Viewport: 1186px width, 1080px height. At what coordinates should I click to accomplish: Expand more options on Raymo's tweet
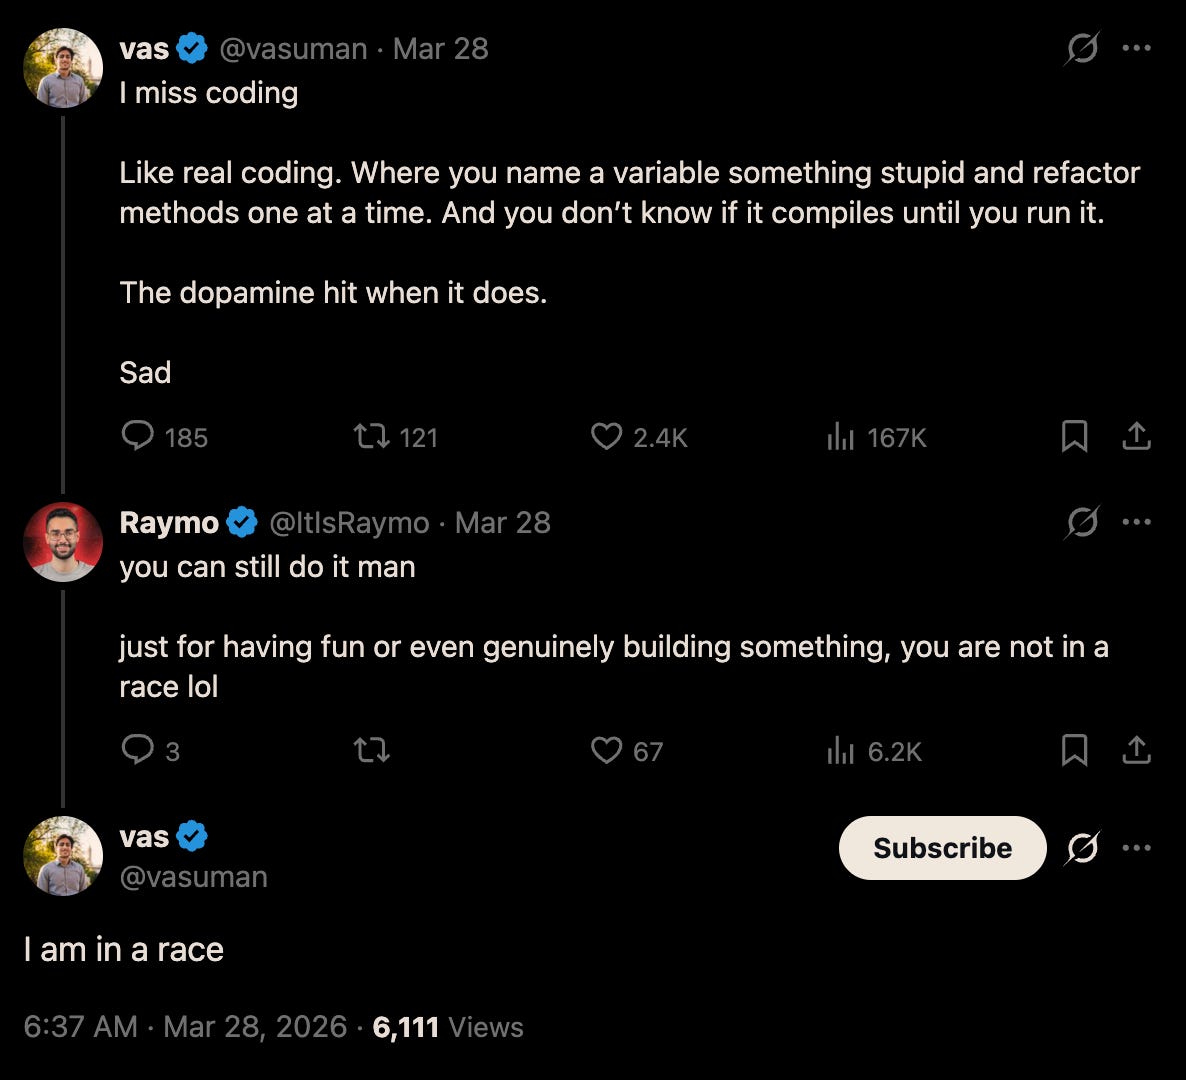1136,522
